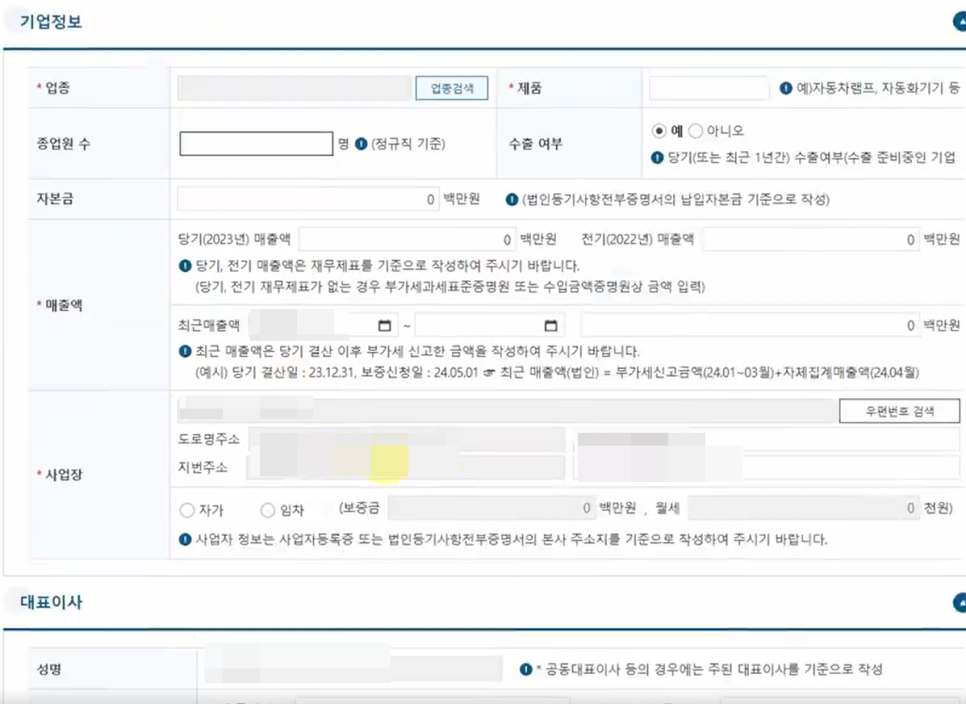Click the info icon beside the 공동대표이사 note
The width and height of the screenshot is (966, 704).
[x=525, y=669]
